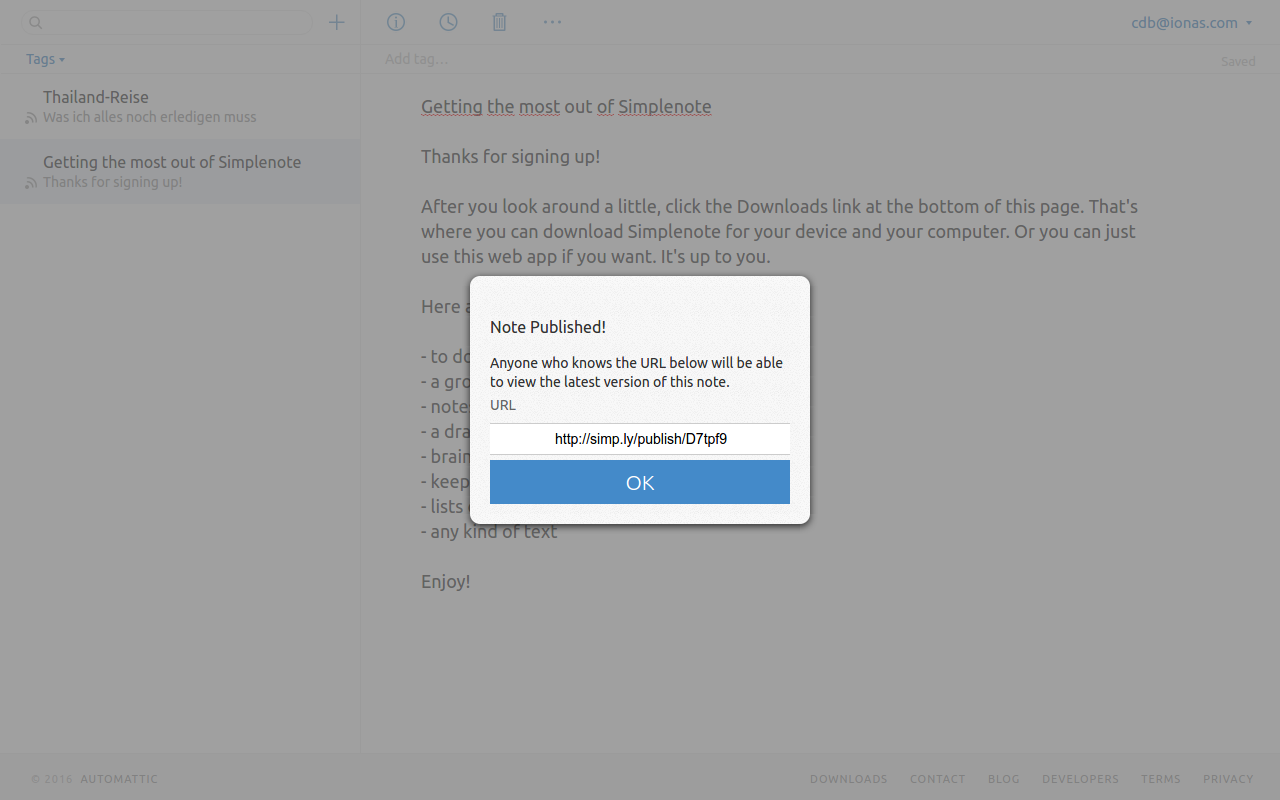The height and width of the screenshot is (800, 1280).
Task: Move note to trash icon
Action: click(500, 22)
